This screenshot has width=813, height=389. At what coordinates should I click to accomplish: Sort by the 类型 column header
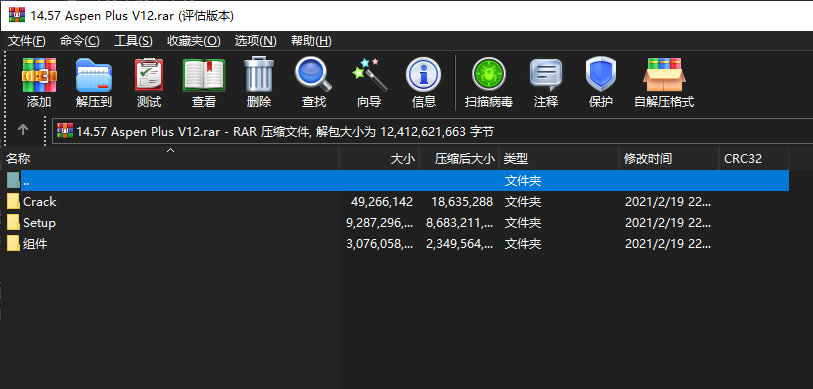(559, 159)
